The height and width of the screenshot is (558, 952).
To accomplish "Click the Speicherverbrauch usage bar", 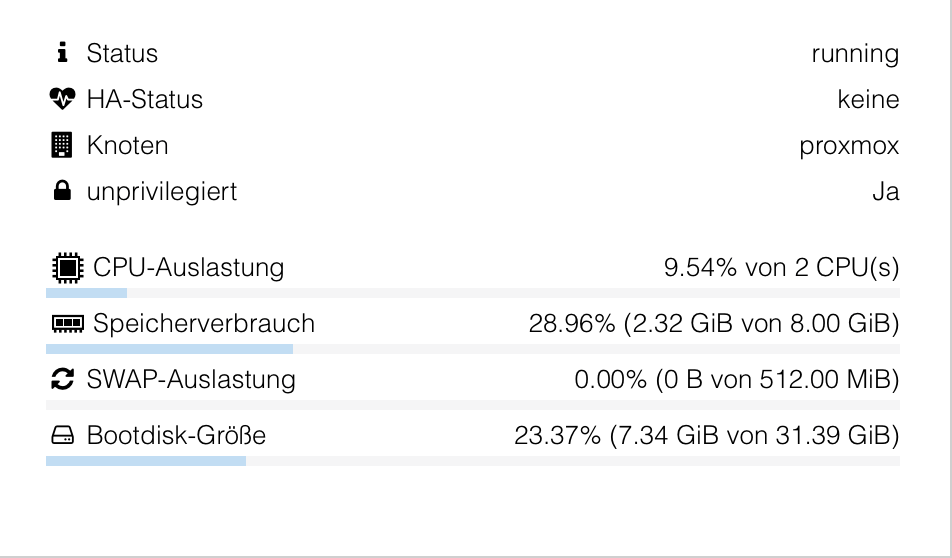I will click(472, 349).
